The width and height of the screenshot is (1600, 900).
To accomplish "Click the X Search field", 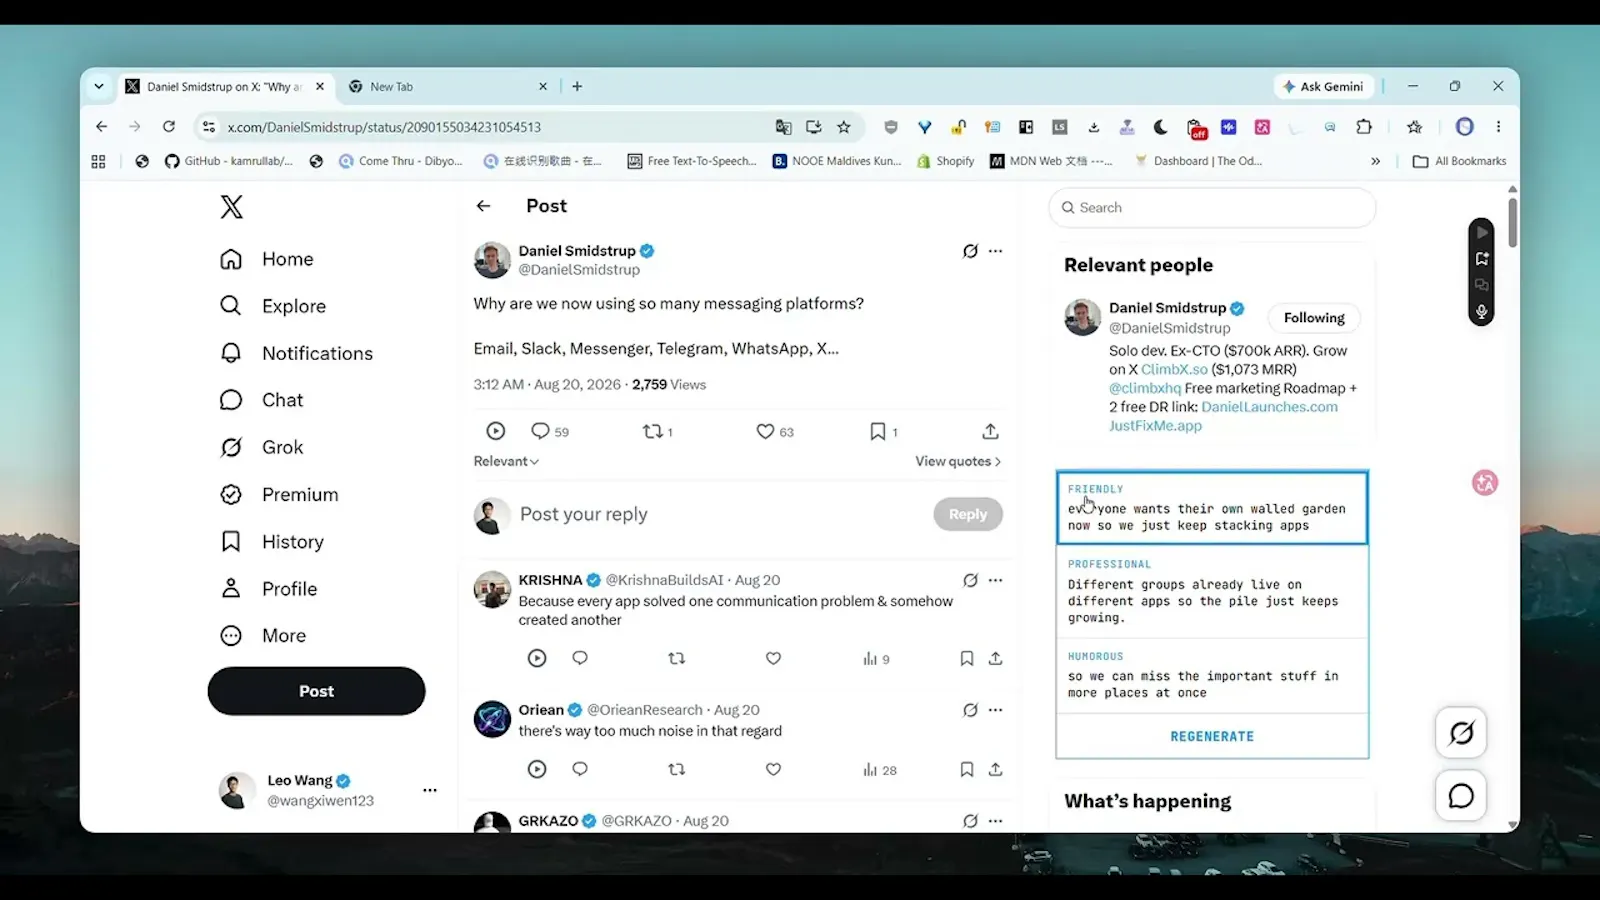I will pos(1212,208).
